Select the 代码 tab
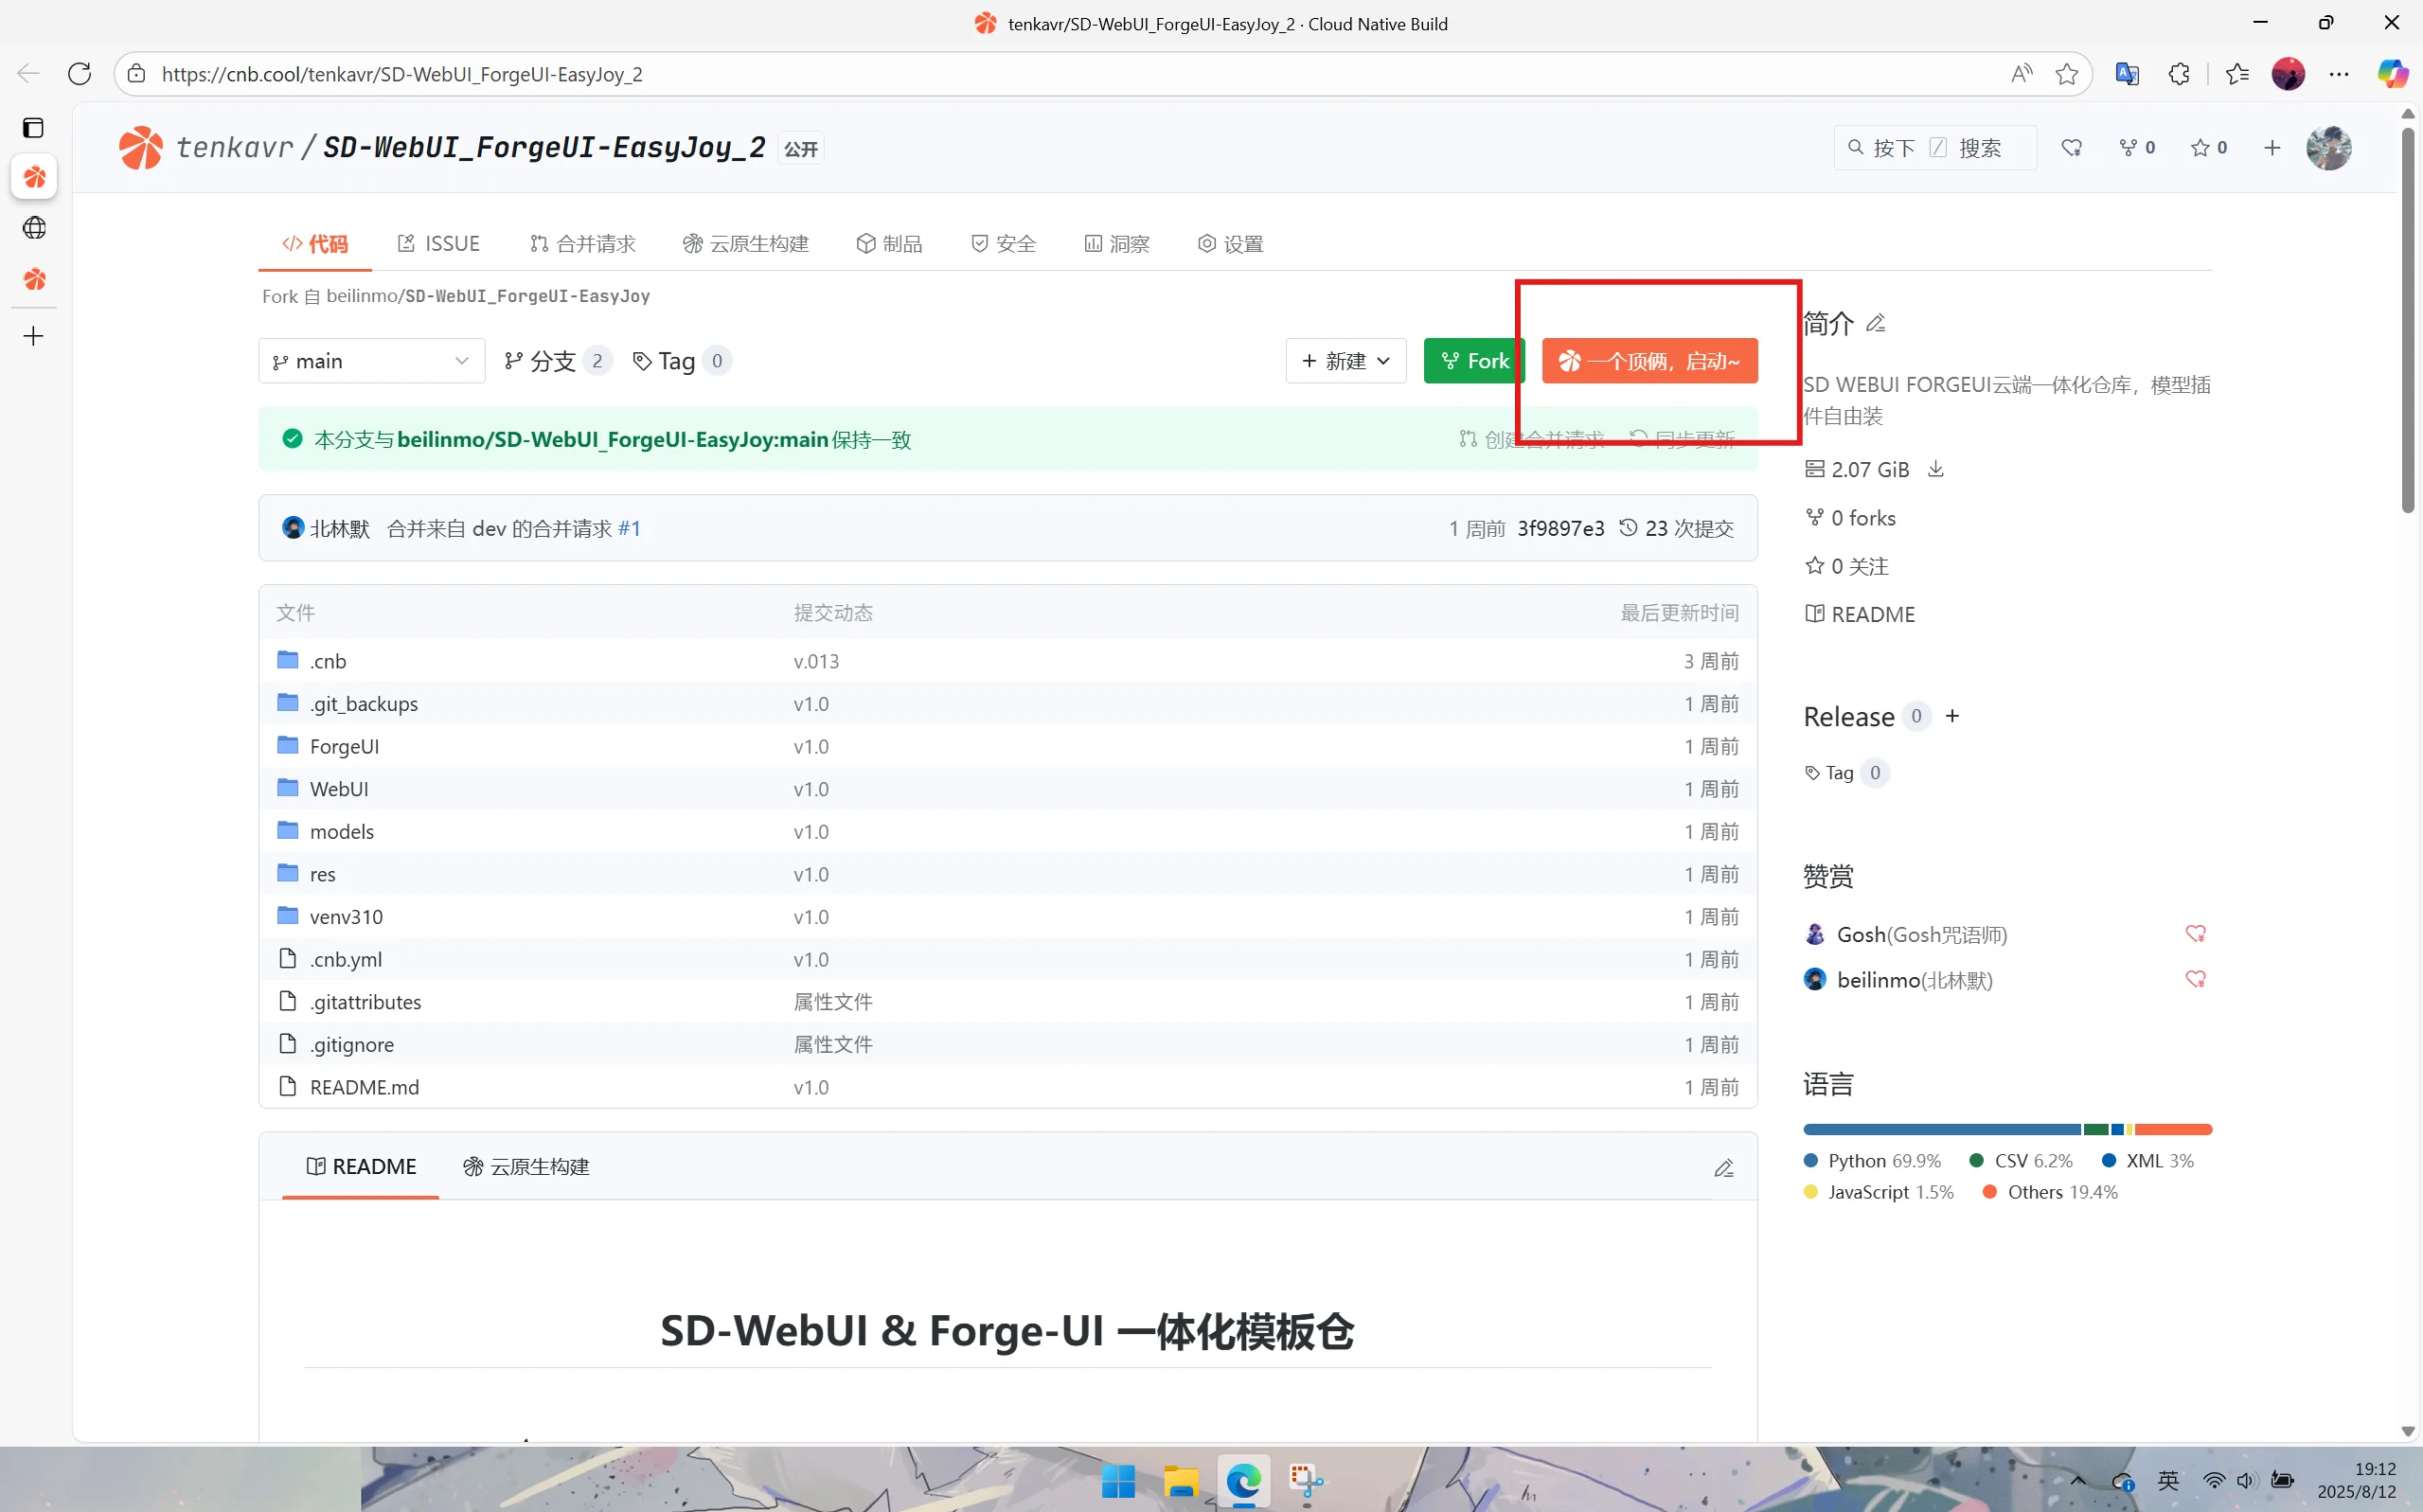 click(x=315, y=244)
